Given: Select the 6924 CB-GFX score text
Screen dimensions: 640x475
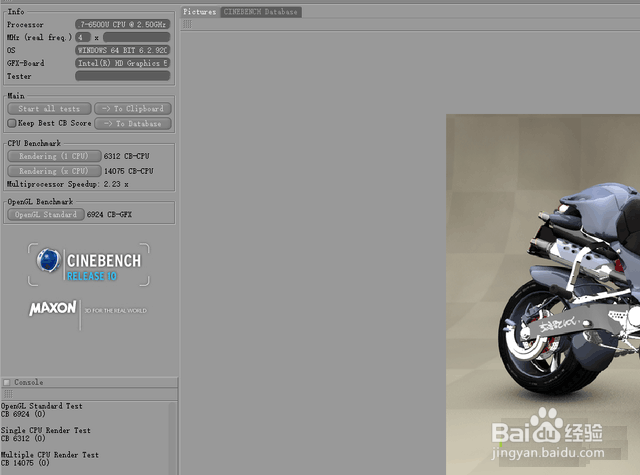Looking at the screenshot, I should (x=109, y=215).
